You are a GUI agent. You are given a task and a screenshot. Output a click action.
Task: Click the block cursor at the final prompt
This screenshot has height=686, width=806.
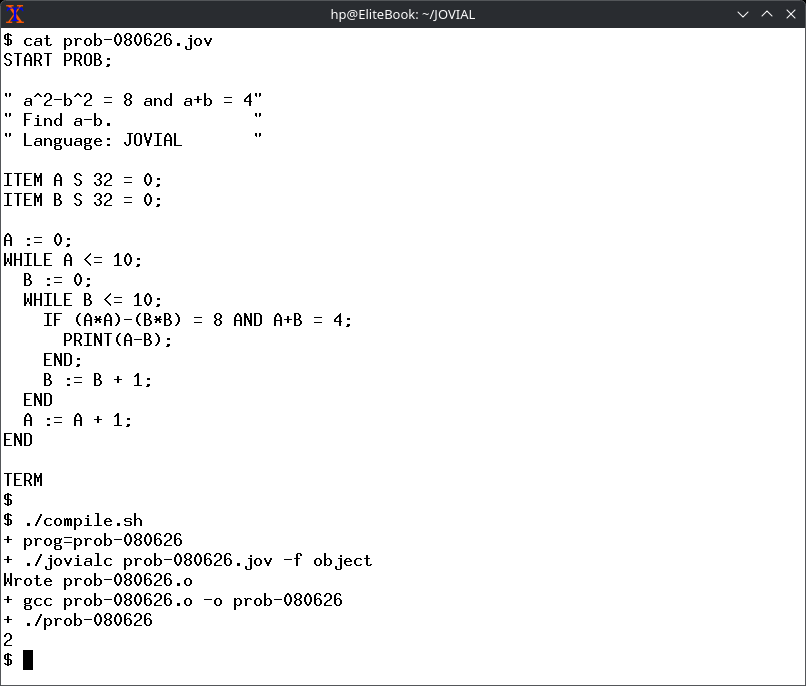pyautogui.click(x=28, y=660)
